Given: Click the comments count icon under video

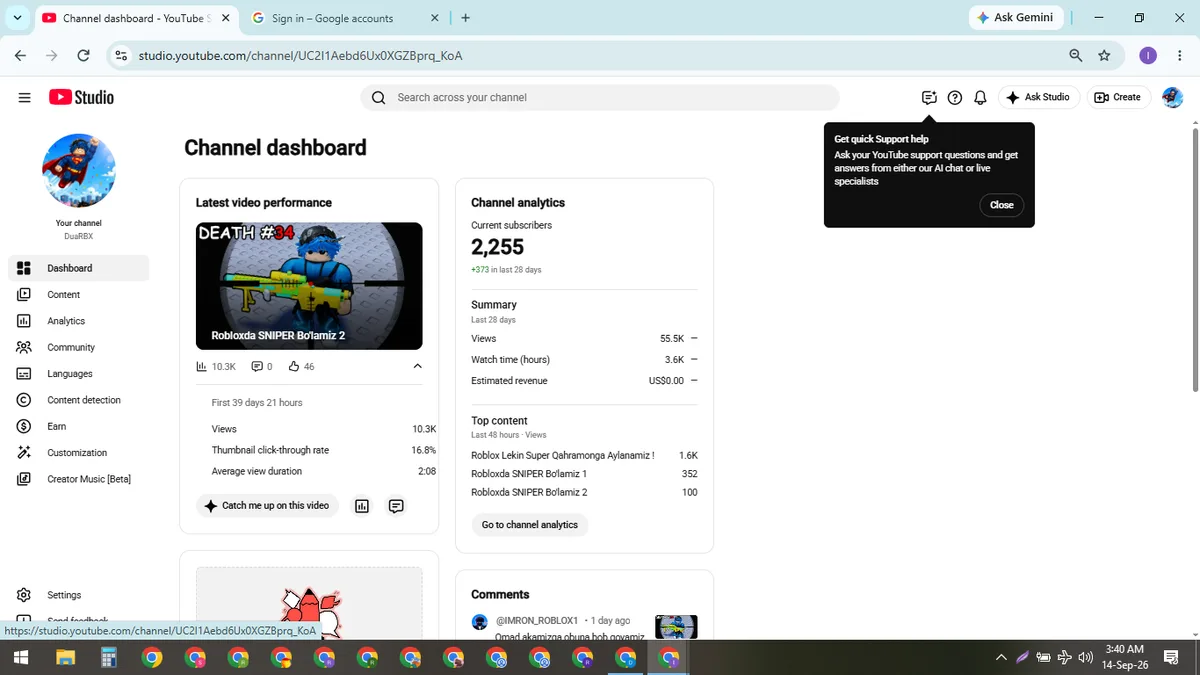Looking at the screenshot, I should (257, 367).
